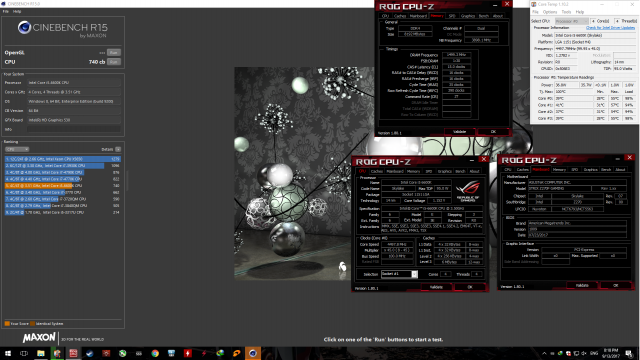Switch to CPU tab in Mainboard CPU-Z window
Screen dimensions: 640x360
tap(508, 170)
